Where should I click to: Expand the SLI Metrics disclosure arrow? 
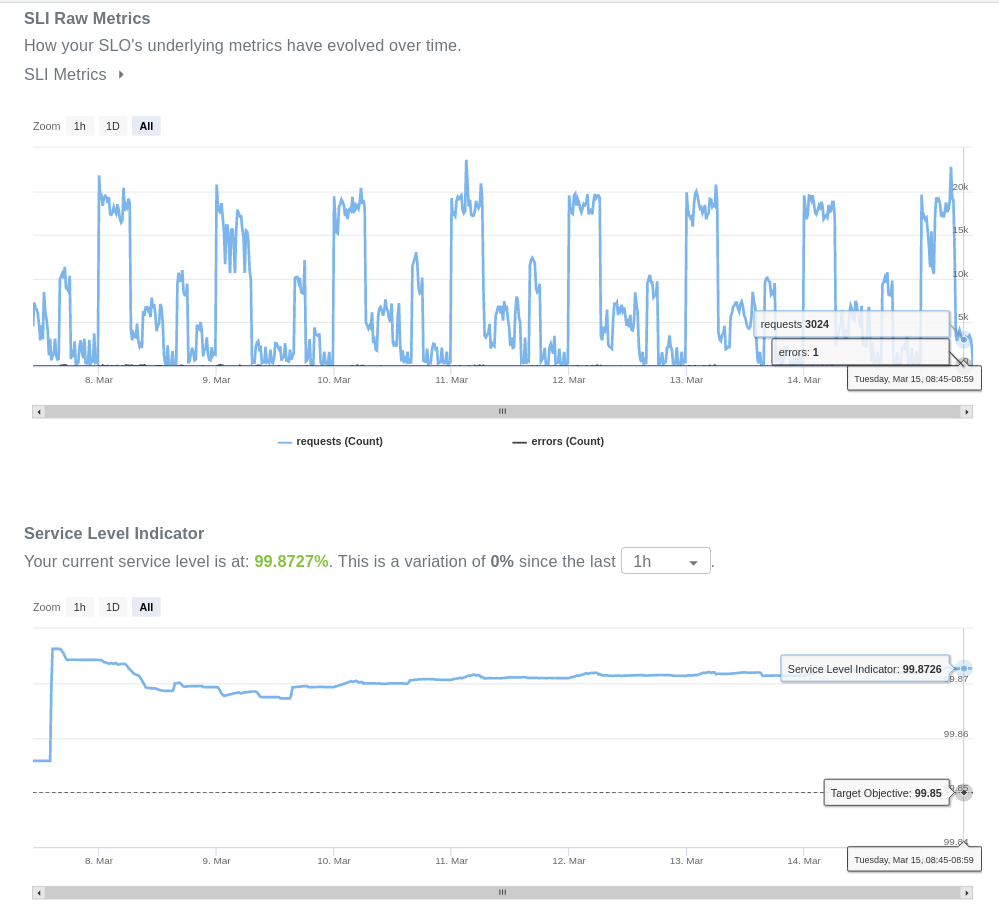point(121,75)
